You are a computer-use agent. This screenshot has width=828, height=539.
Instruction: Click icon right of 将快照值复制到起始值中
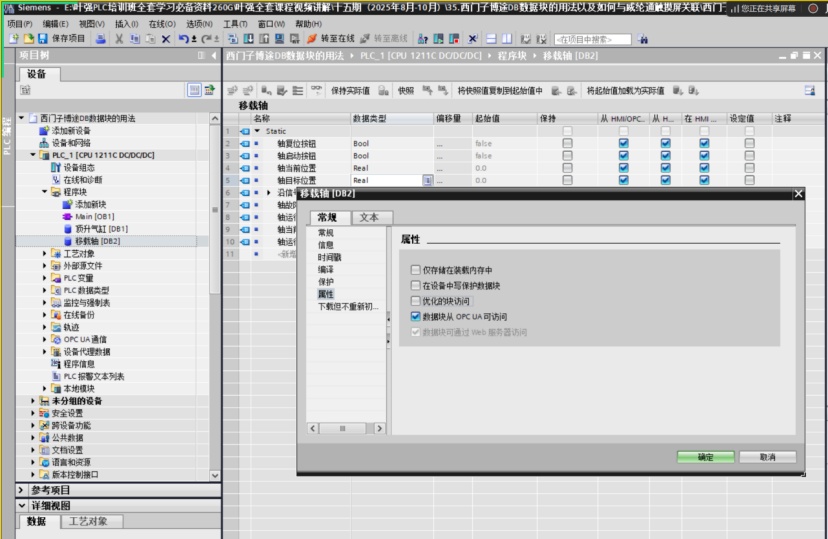click(556, 91)
